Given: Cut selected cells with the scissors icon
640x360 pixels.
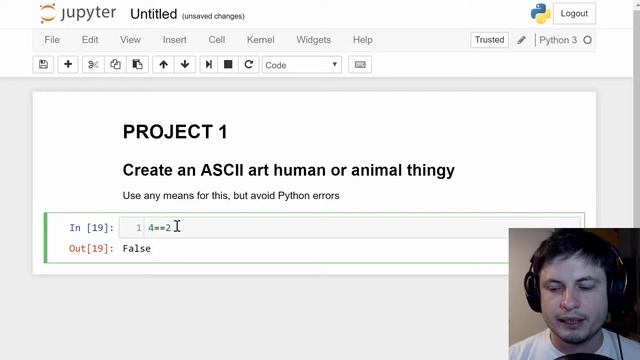Looking at the screenshot, I should (x=93, y=64).
